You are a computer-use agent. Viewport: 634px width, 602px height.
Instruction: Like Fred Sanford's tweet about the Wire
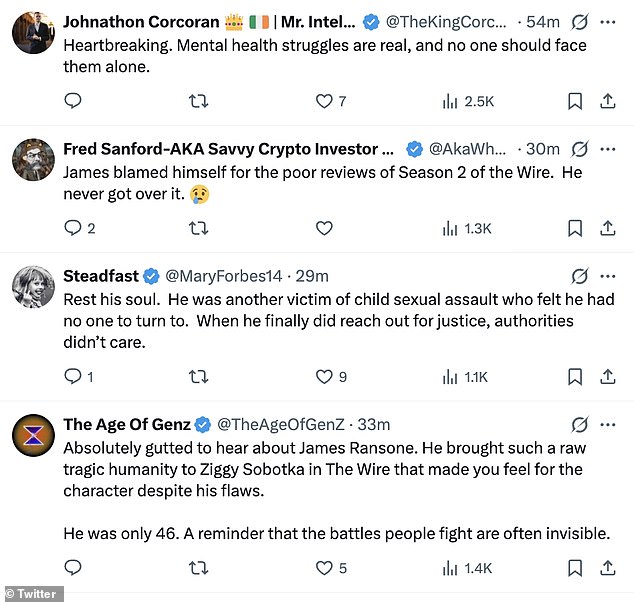[324, 228]
